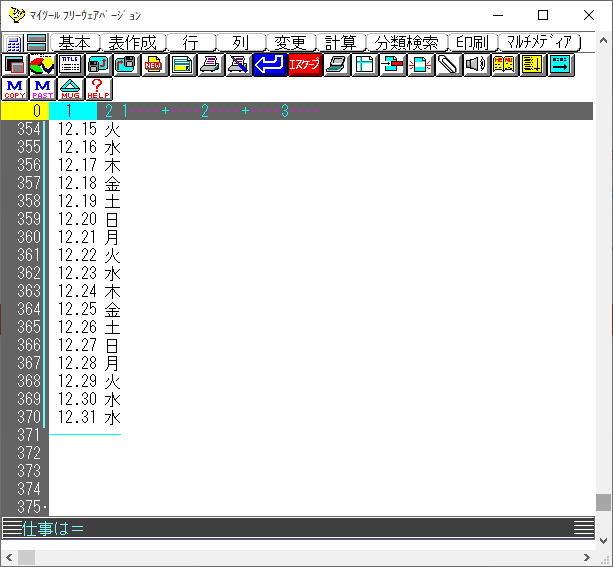Screen dimensions: 613x567
Task: Click the cell 12.28 月
Action: tap(89, 363)
